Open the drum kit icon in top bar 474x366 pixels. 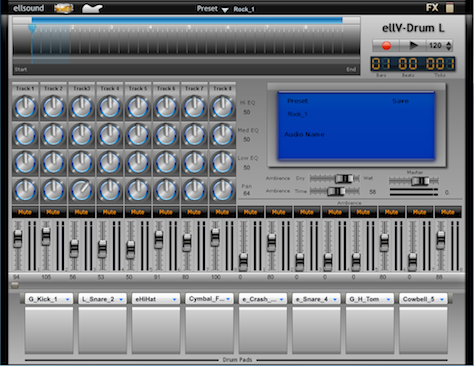point(64,8)
